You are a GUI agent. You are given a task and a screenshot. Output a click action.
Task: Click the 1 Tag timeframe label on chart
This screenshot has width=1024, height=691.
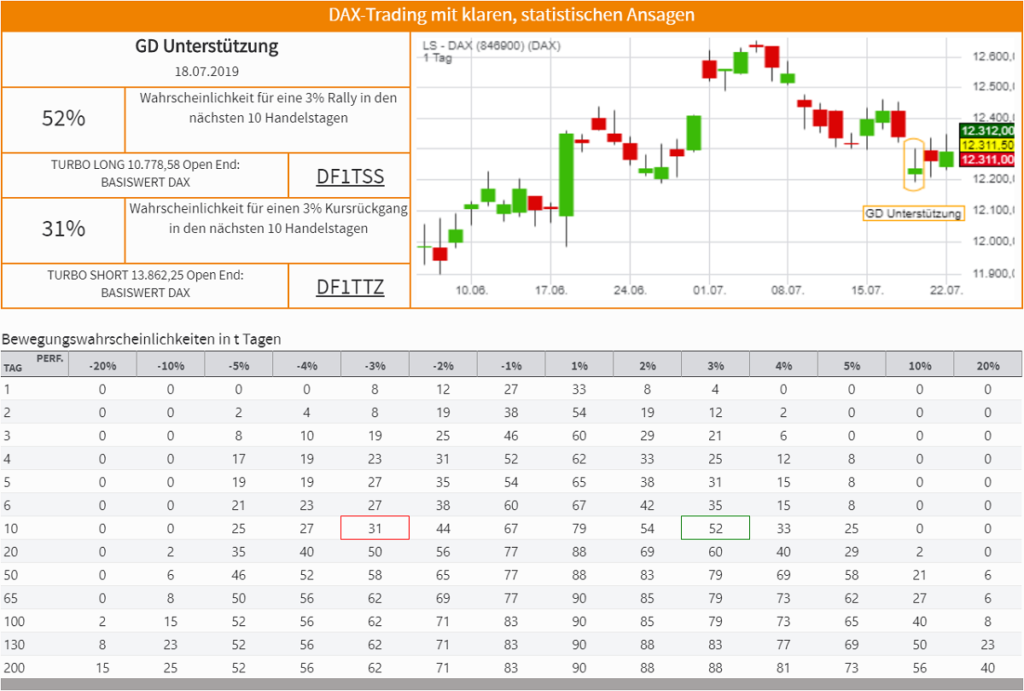pos(437,57)
